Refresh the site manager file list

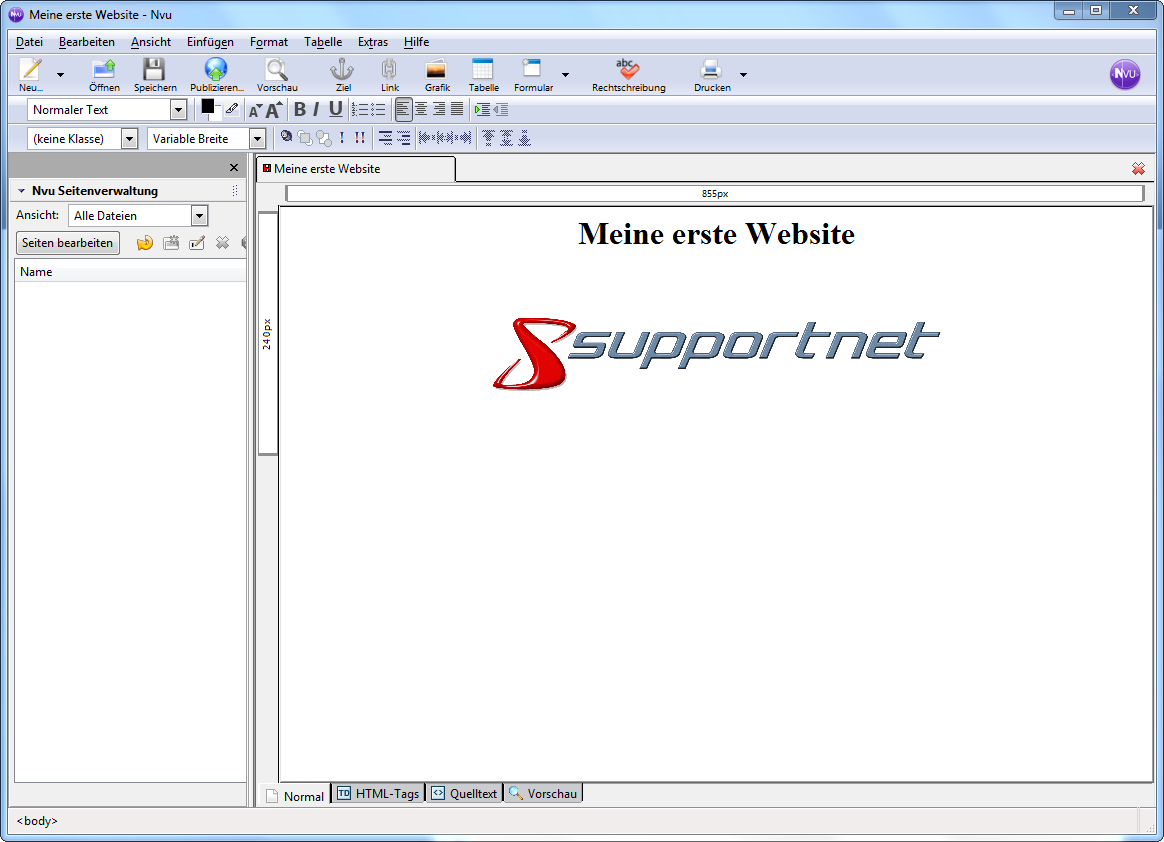pyautogui.click(x=145, y=243)
